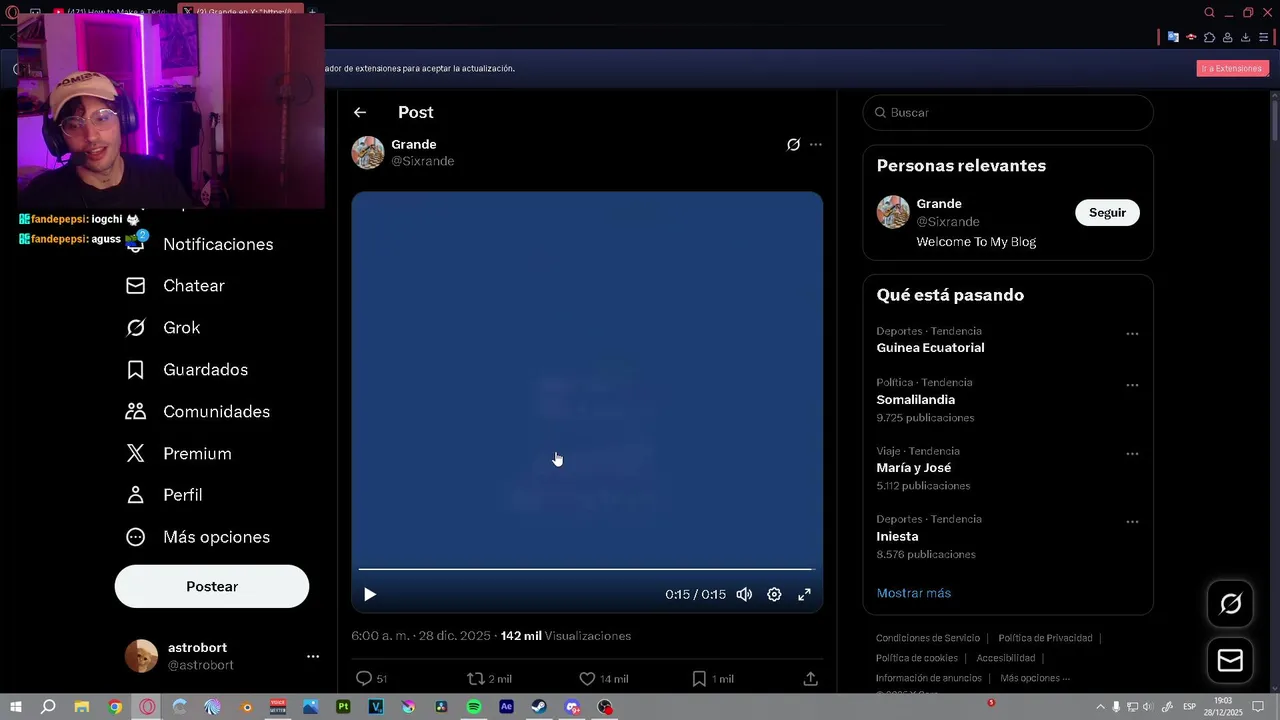Open the Somalilandia trend

915,400
